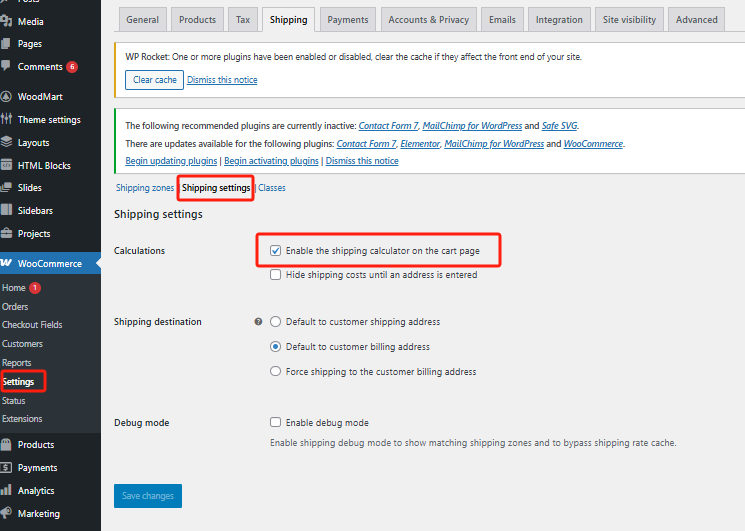Open Projects via its pin icon

tap(7, 234)
